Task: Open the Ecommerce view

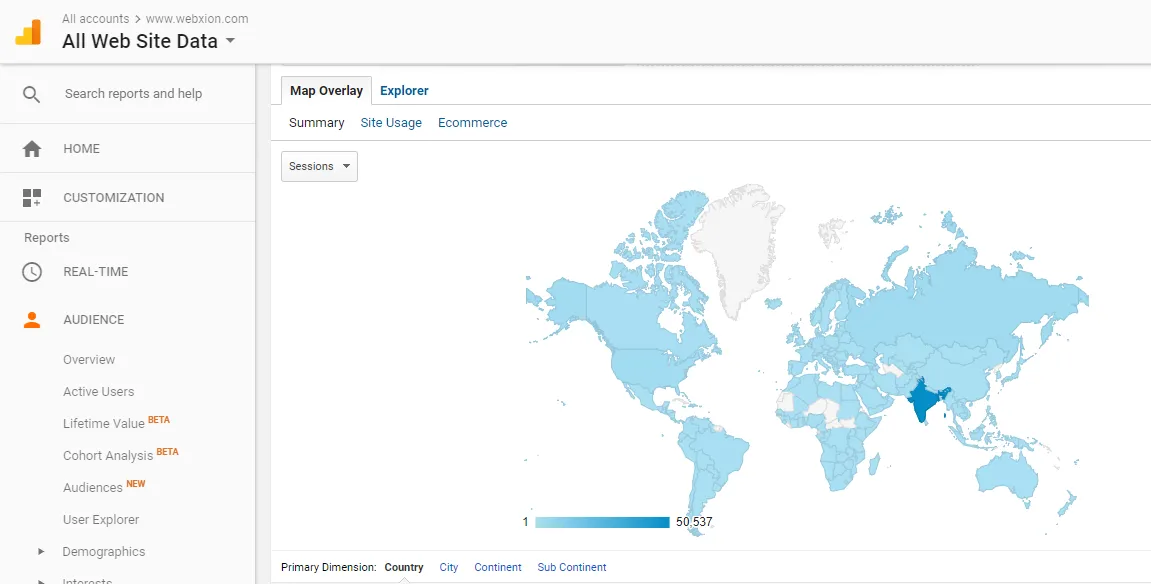Action: [472, 123]
